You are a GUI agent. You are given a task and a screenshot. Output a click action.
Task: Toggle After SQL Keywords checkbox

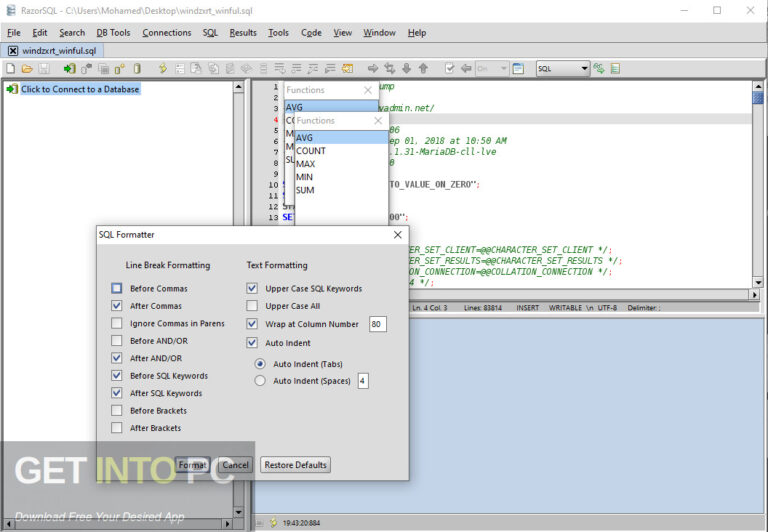(117, 393)
